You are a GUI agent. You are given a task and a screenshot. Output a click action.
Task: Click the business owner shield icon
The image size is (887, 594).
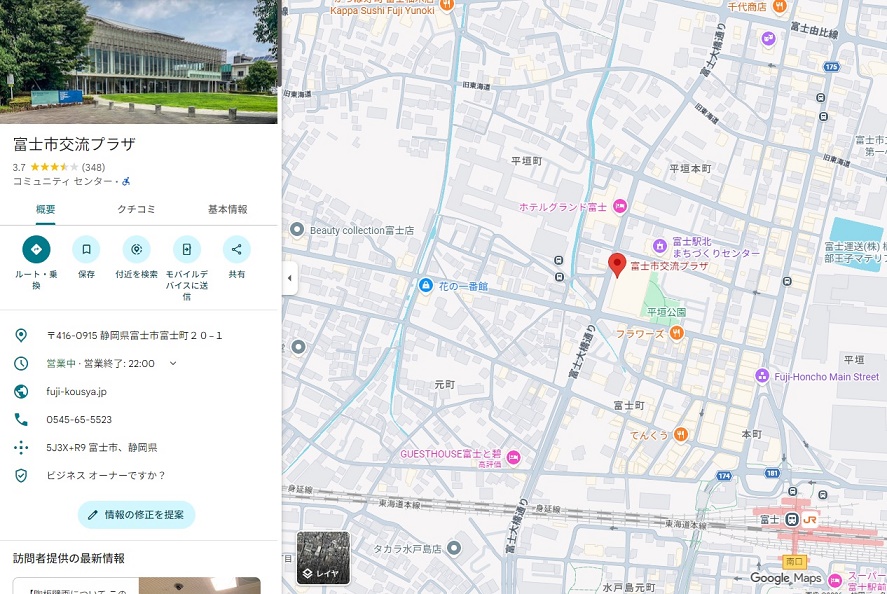(21, 475)
